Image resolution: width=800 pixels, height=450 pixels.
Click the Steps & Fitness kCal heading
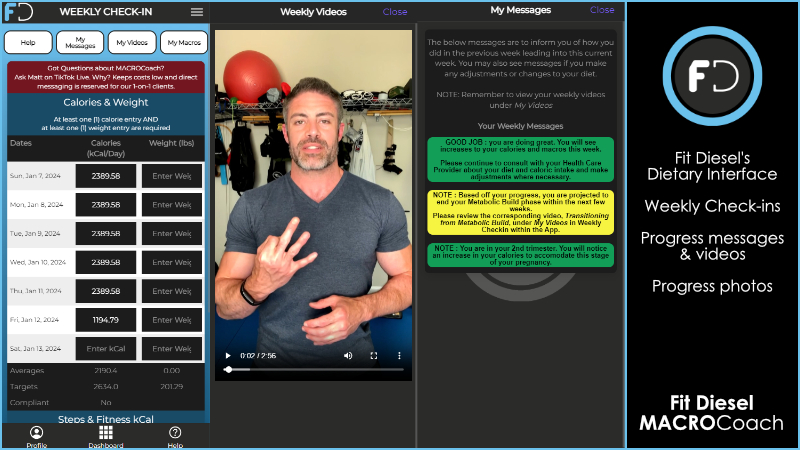click(x=106, y=419)
